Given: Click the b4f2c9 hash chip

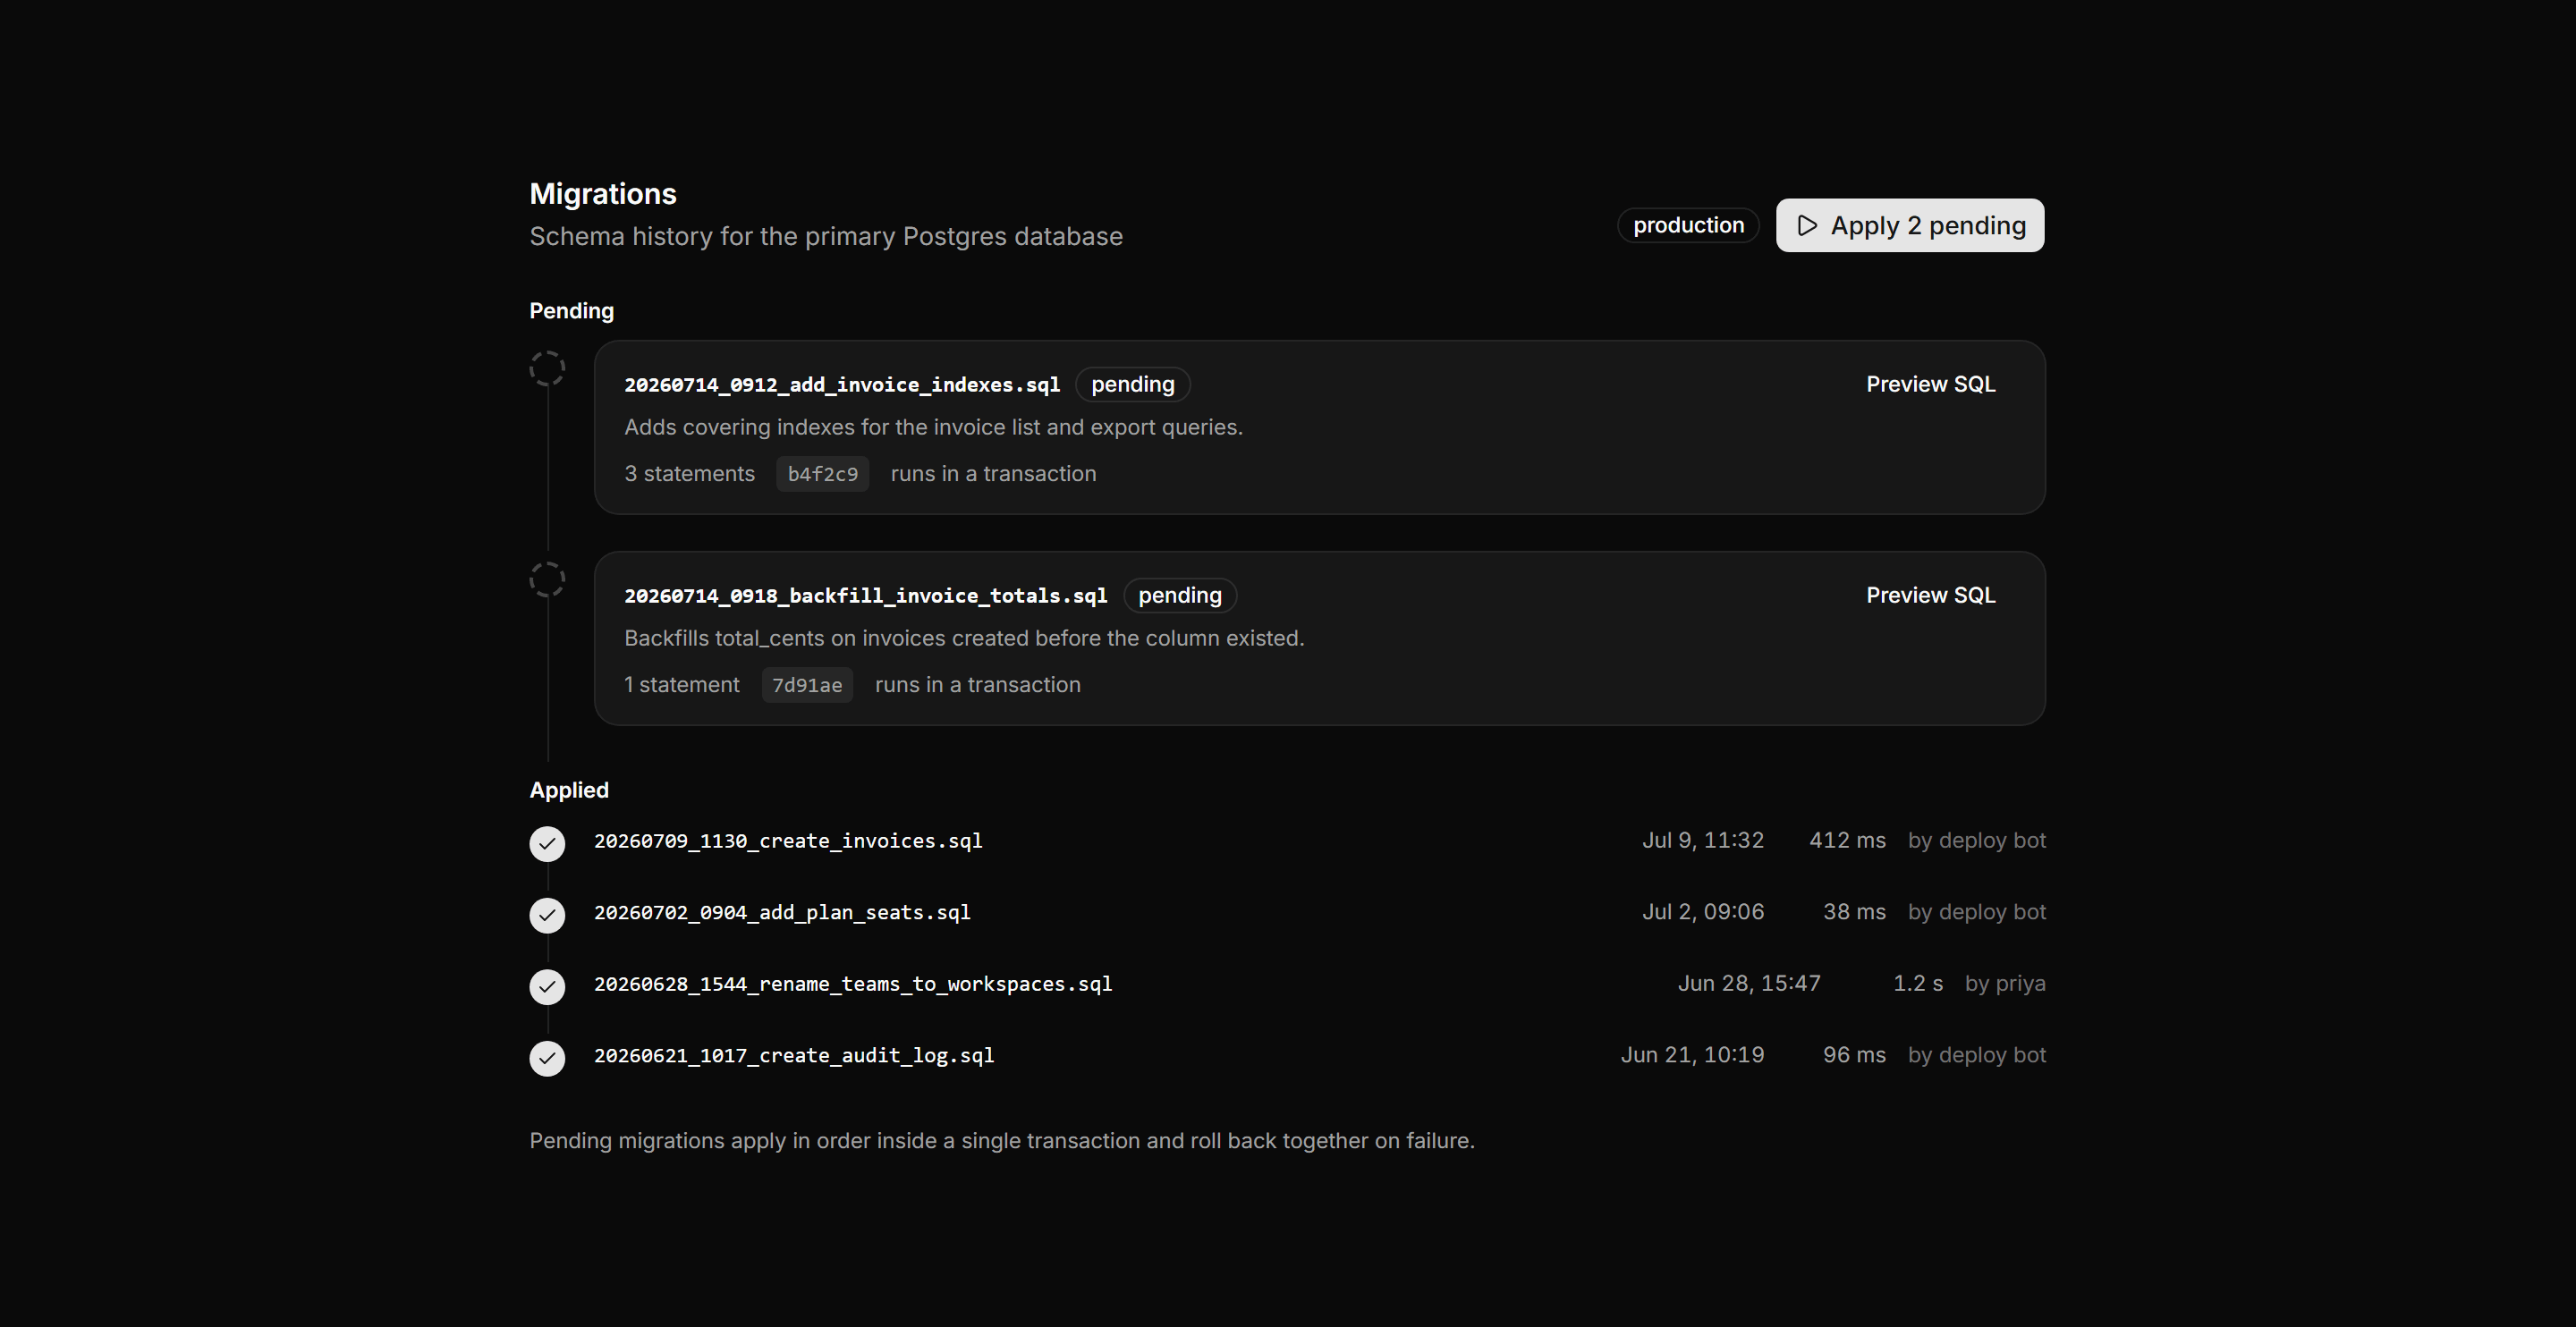Looking at the screenshot, I should (x=822, y=474).
